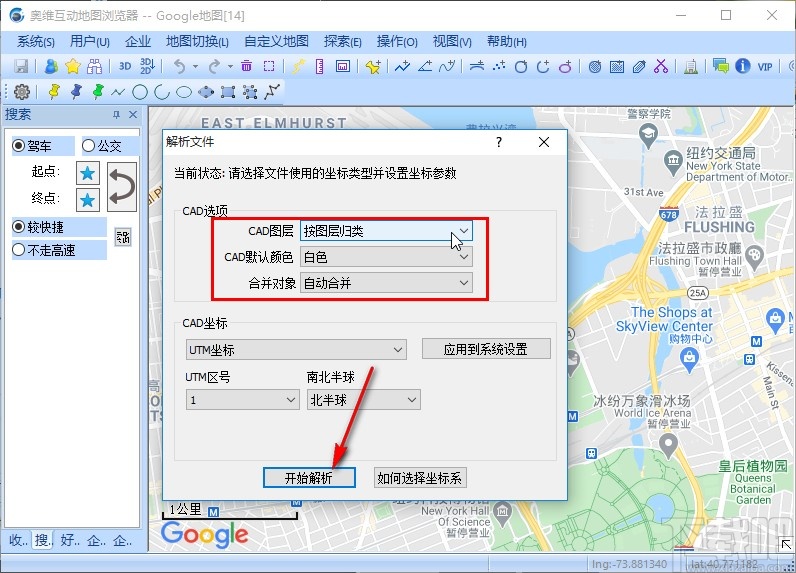Switch to the 收.. bottom tab
Viewport: 796px width, 573px height.
[18, 540]
